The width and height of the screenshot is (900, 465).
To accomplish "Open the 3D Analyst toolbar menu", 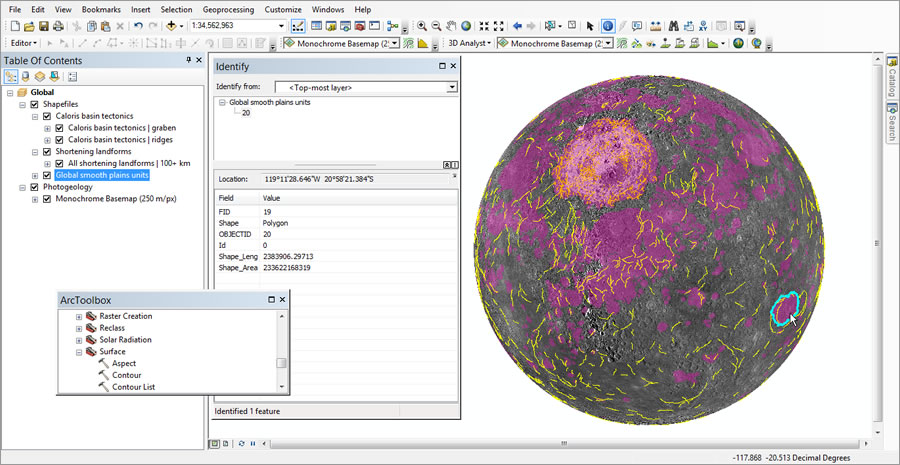I will click(469, 43).
